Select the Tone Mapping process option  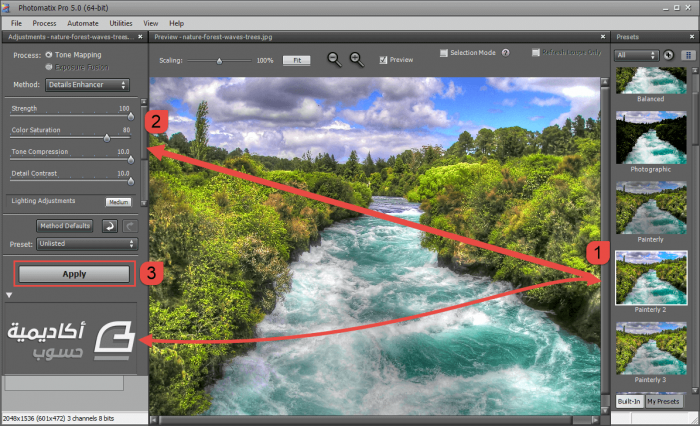pyautogui.click(x=74, y=55)
